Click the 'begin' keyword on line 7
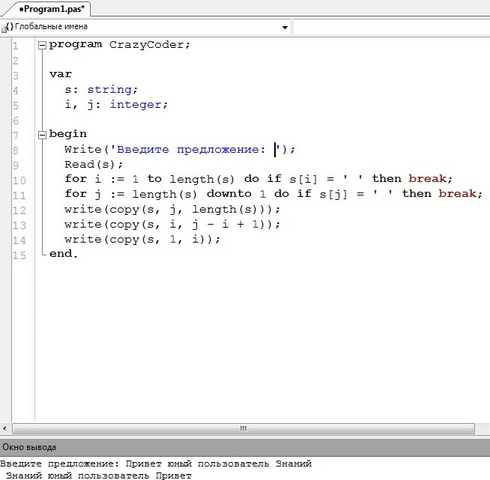 (68, 134)
